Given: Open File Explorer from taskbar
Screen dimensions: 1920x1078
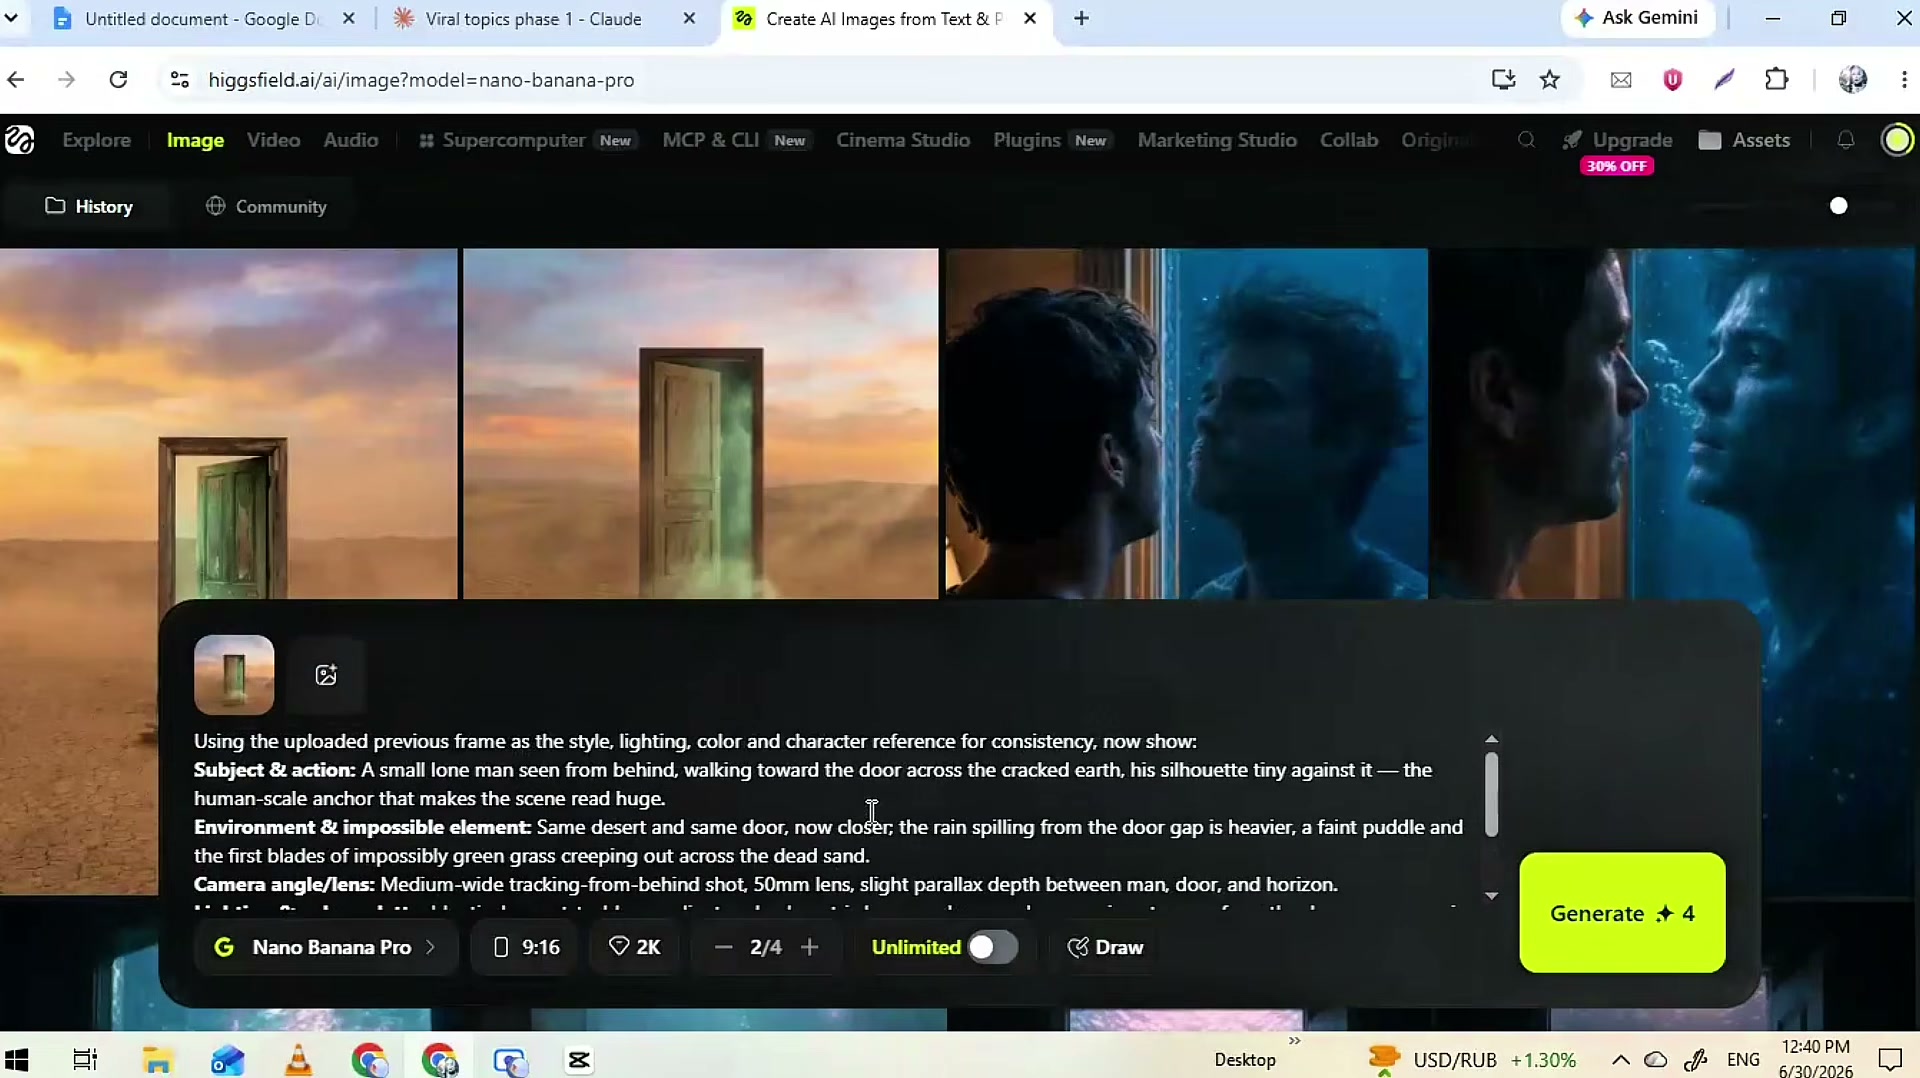Looking at the screenshot, I should click(158, 1060).
